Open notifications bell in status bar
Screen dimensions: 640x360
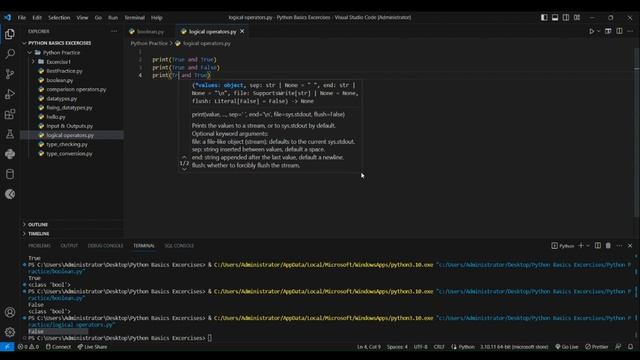tap(630, 347)
